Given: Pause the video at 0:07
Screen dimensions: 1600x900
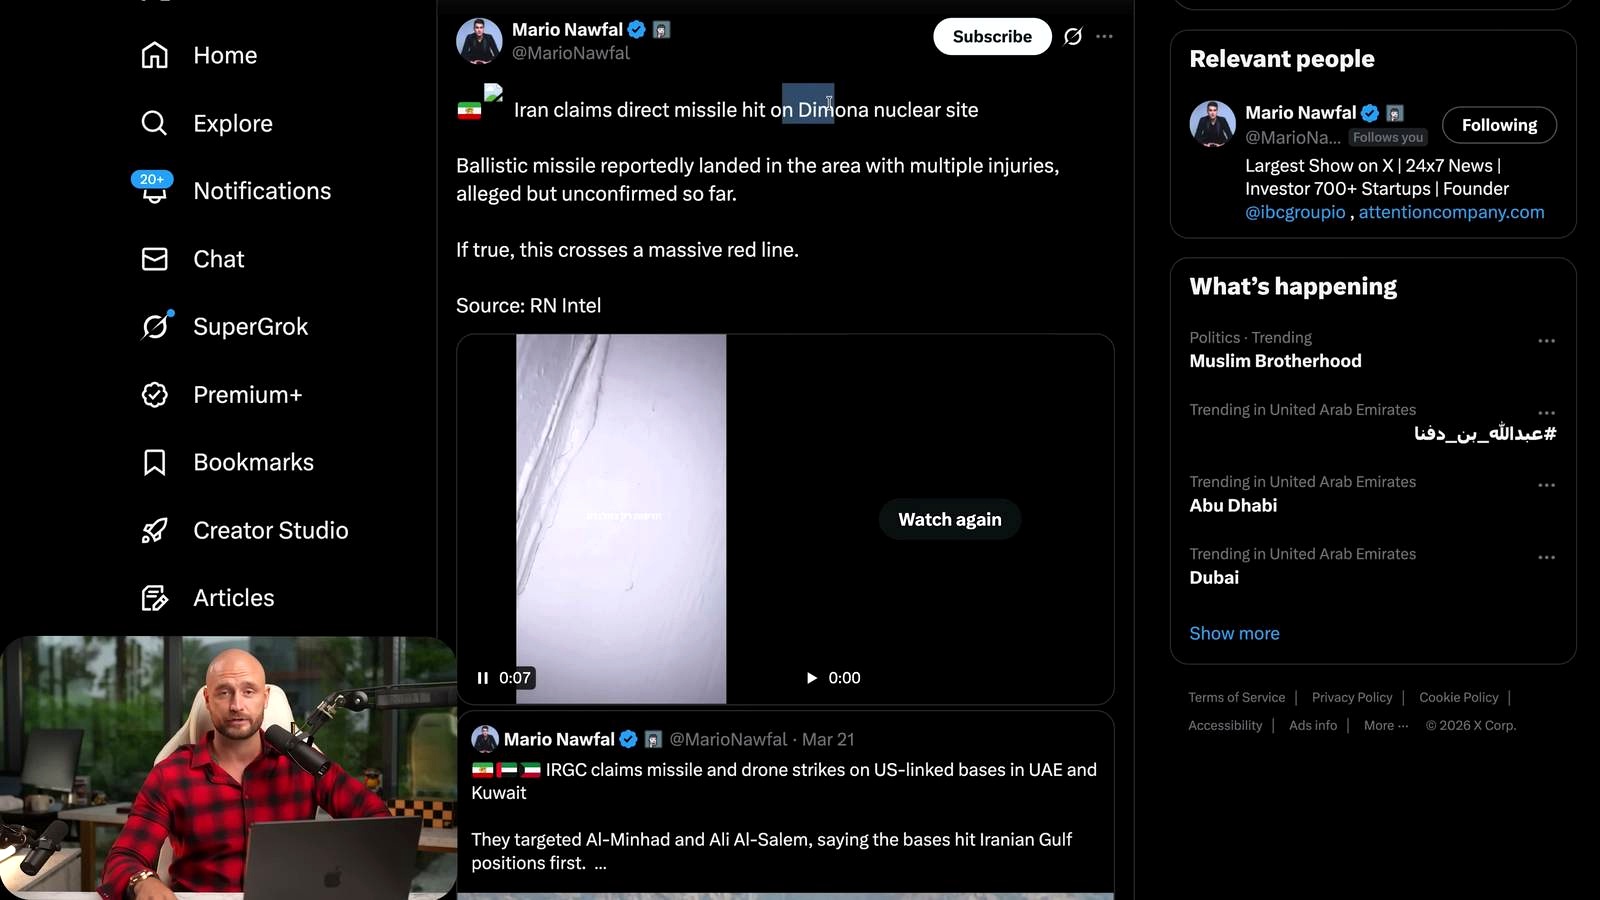Looking at the screenshot, I should point(483,678).
